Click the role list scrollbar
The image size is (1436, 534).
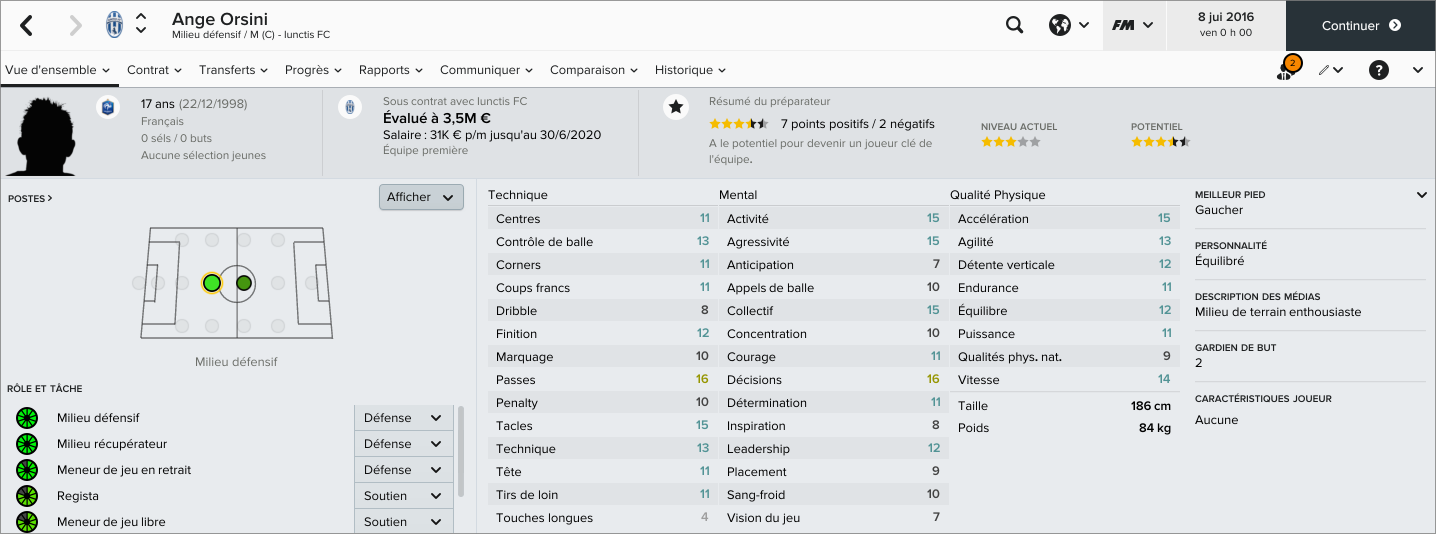[x=460, y=451]
